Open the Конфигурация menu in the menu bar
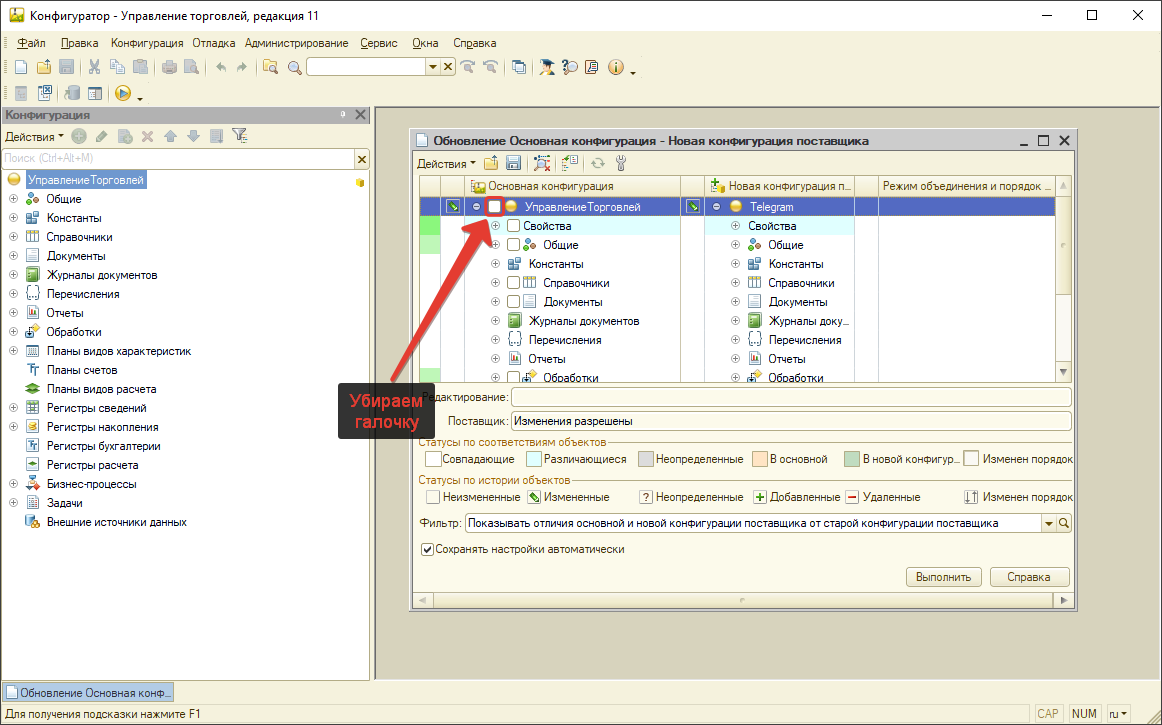This screenshot has width=1162, height=725. click(x=147, y=43)
